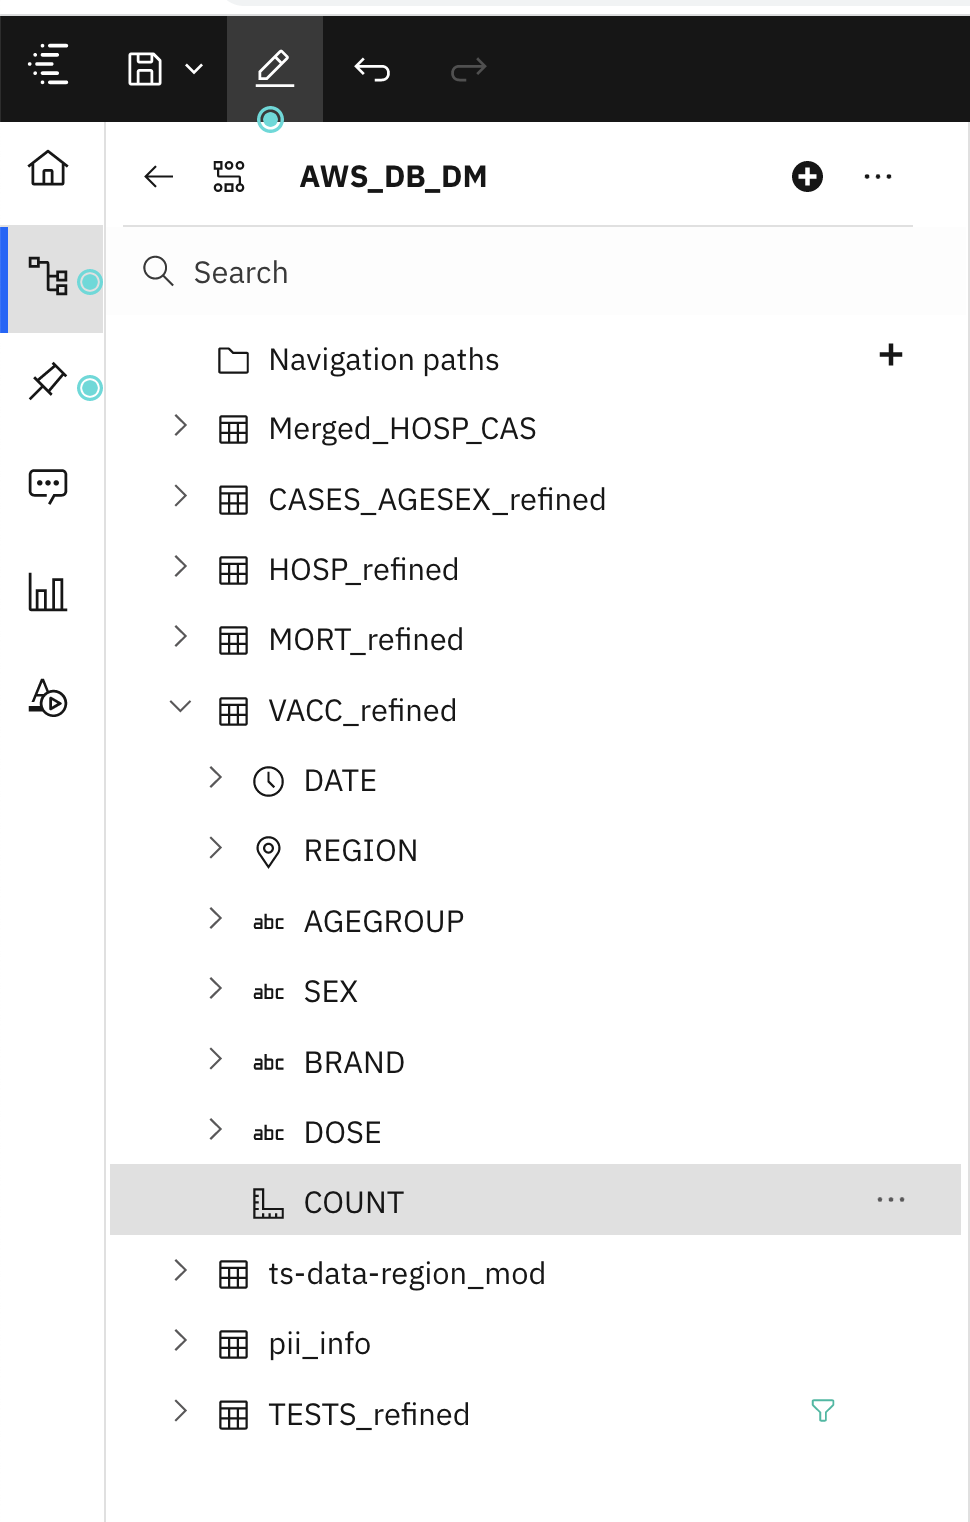Open the COUNT item options menu
This screenshot has height=1522, width=970.
(x=891, y=1199)
